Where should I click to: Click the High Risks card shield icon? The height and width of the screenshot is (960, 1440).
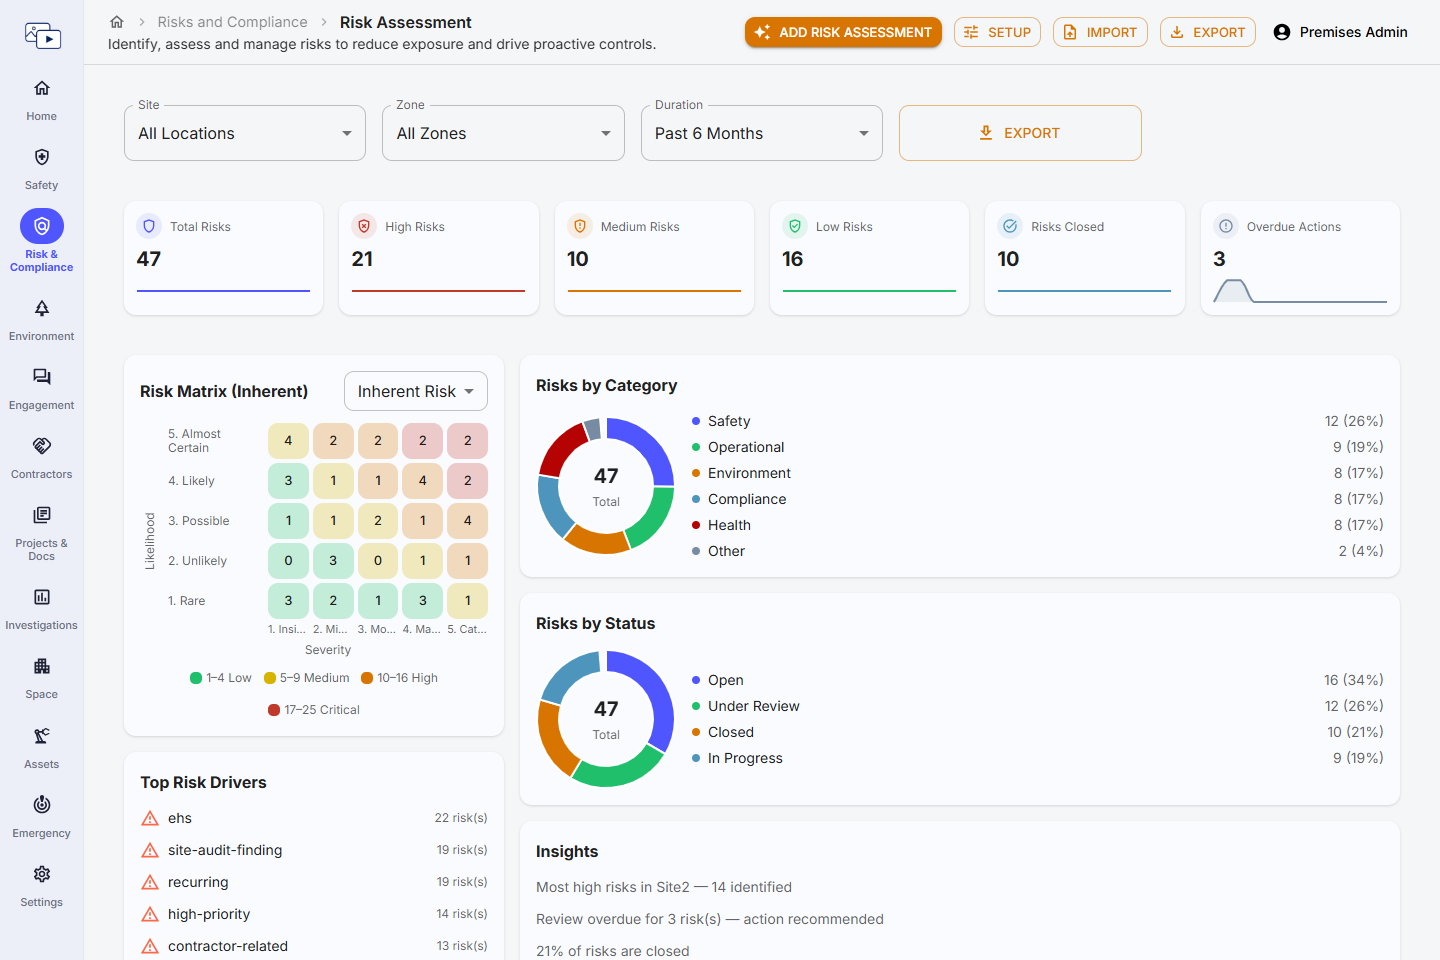[x=364, y=226]
